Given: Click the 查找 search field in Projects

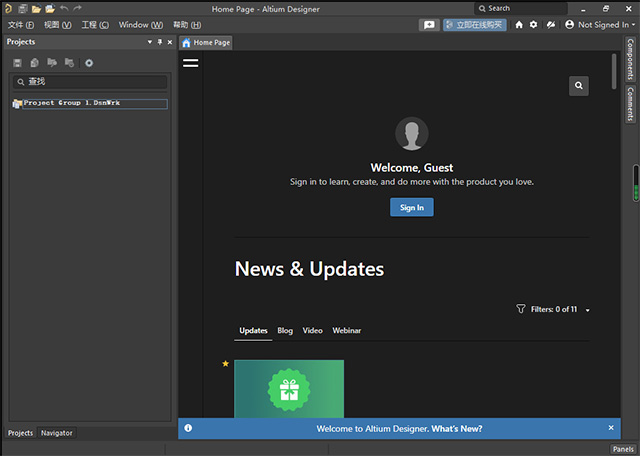Looking at the screenshot, I should tap(90, 82).
